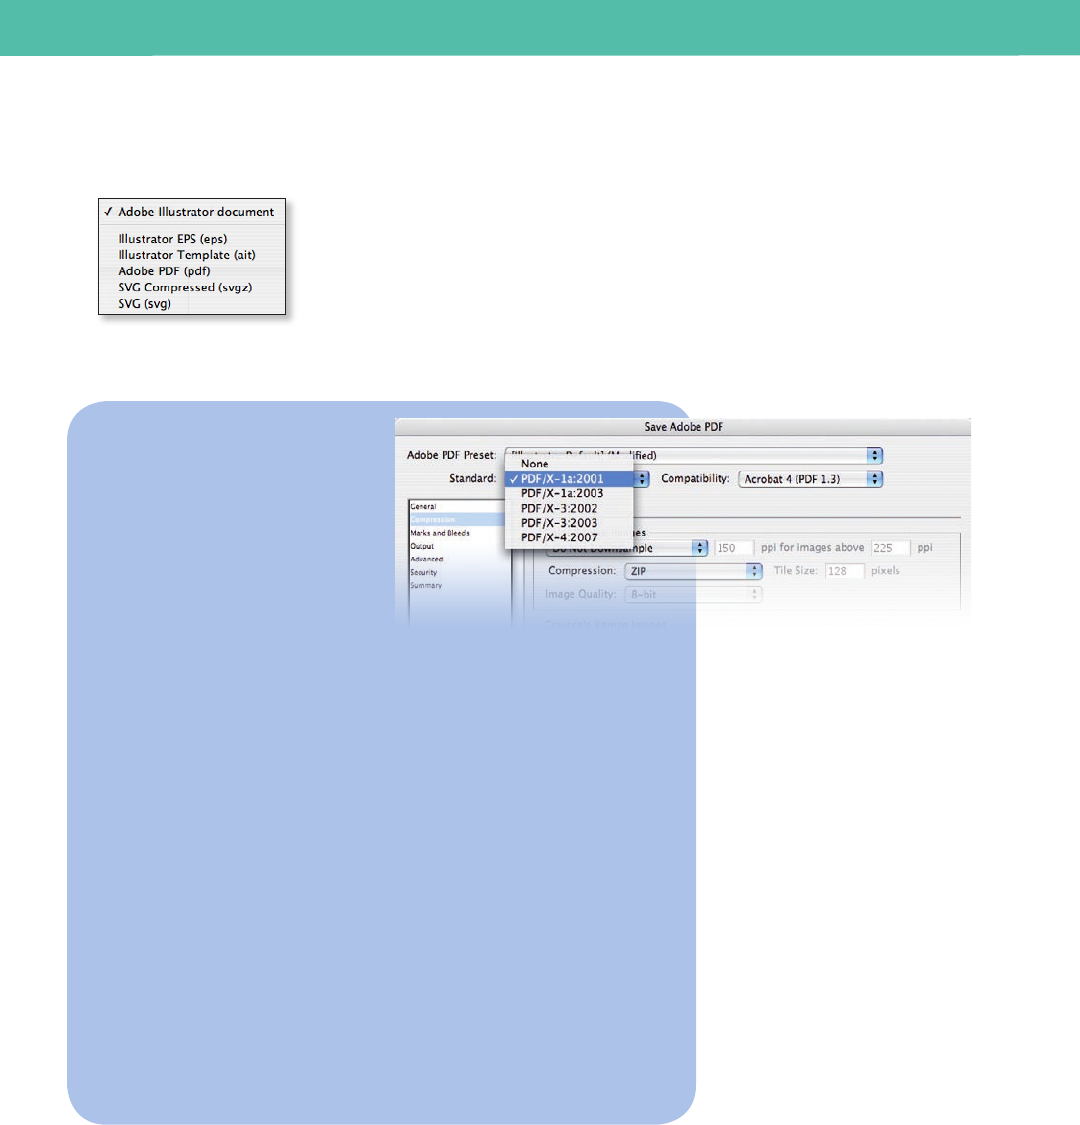Select PDF/X-1a:2001 standard
The width and height of the screenshot is (1080, 1125).
point(569,479)
